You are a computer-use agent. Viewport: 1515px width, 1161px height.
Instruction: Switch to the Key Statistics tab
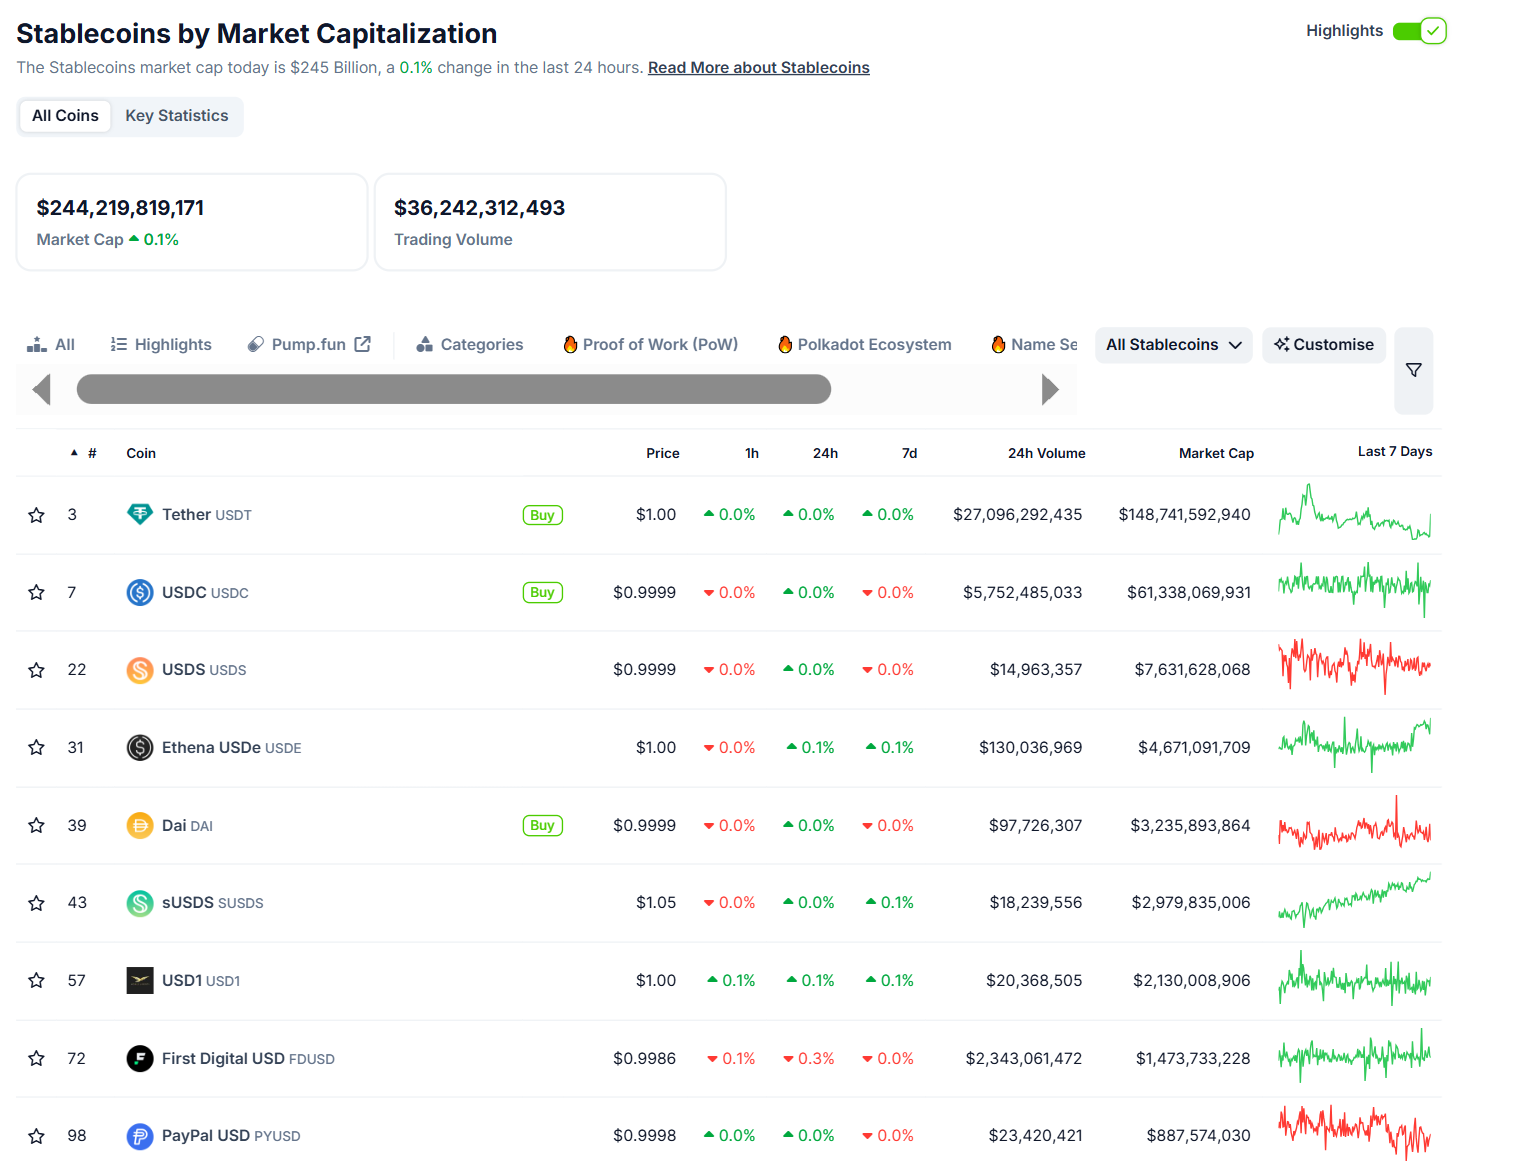177,116
